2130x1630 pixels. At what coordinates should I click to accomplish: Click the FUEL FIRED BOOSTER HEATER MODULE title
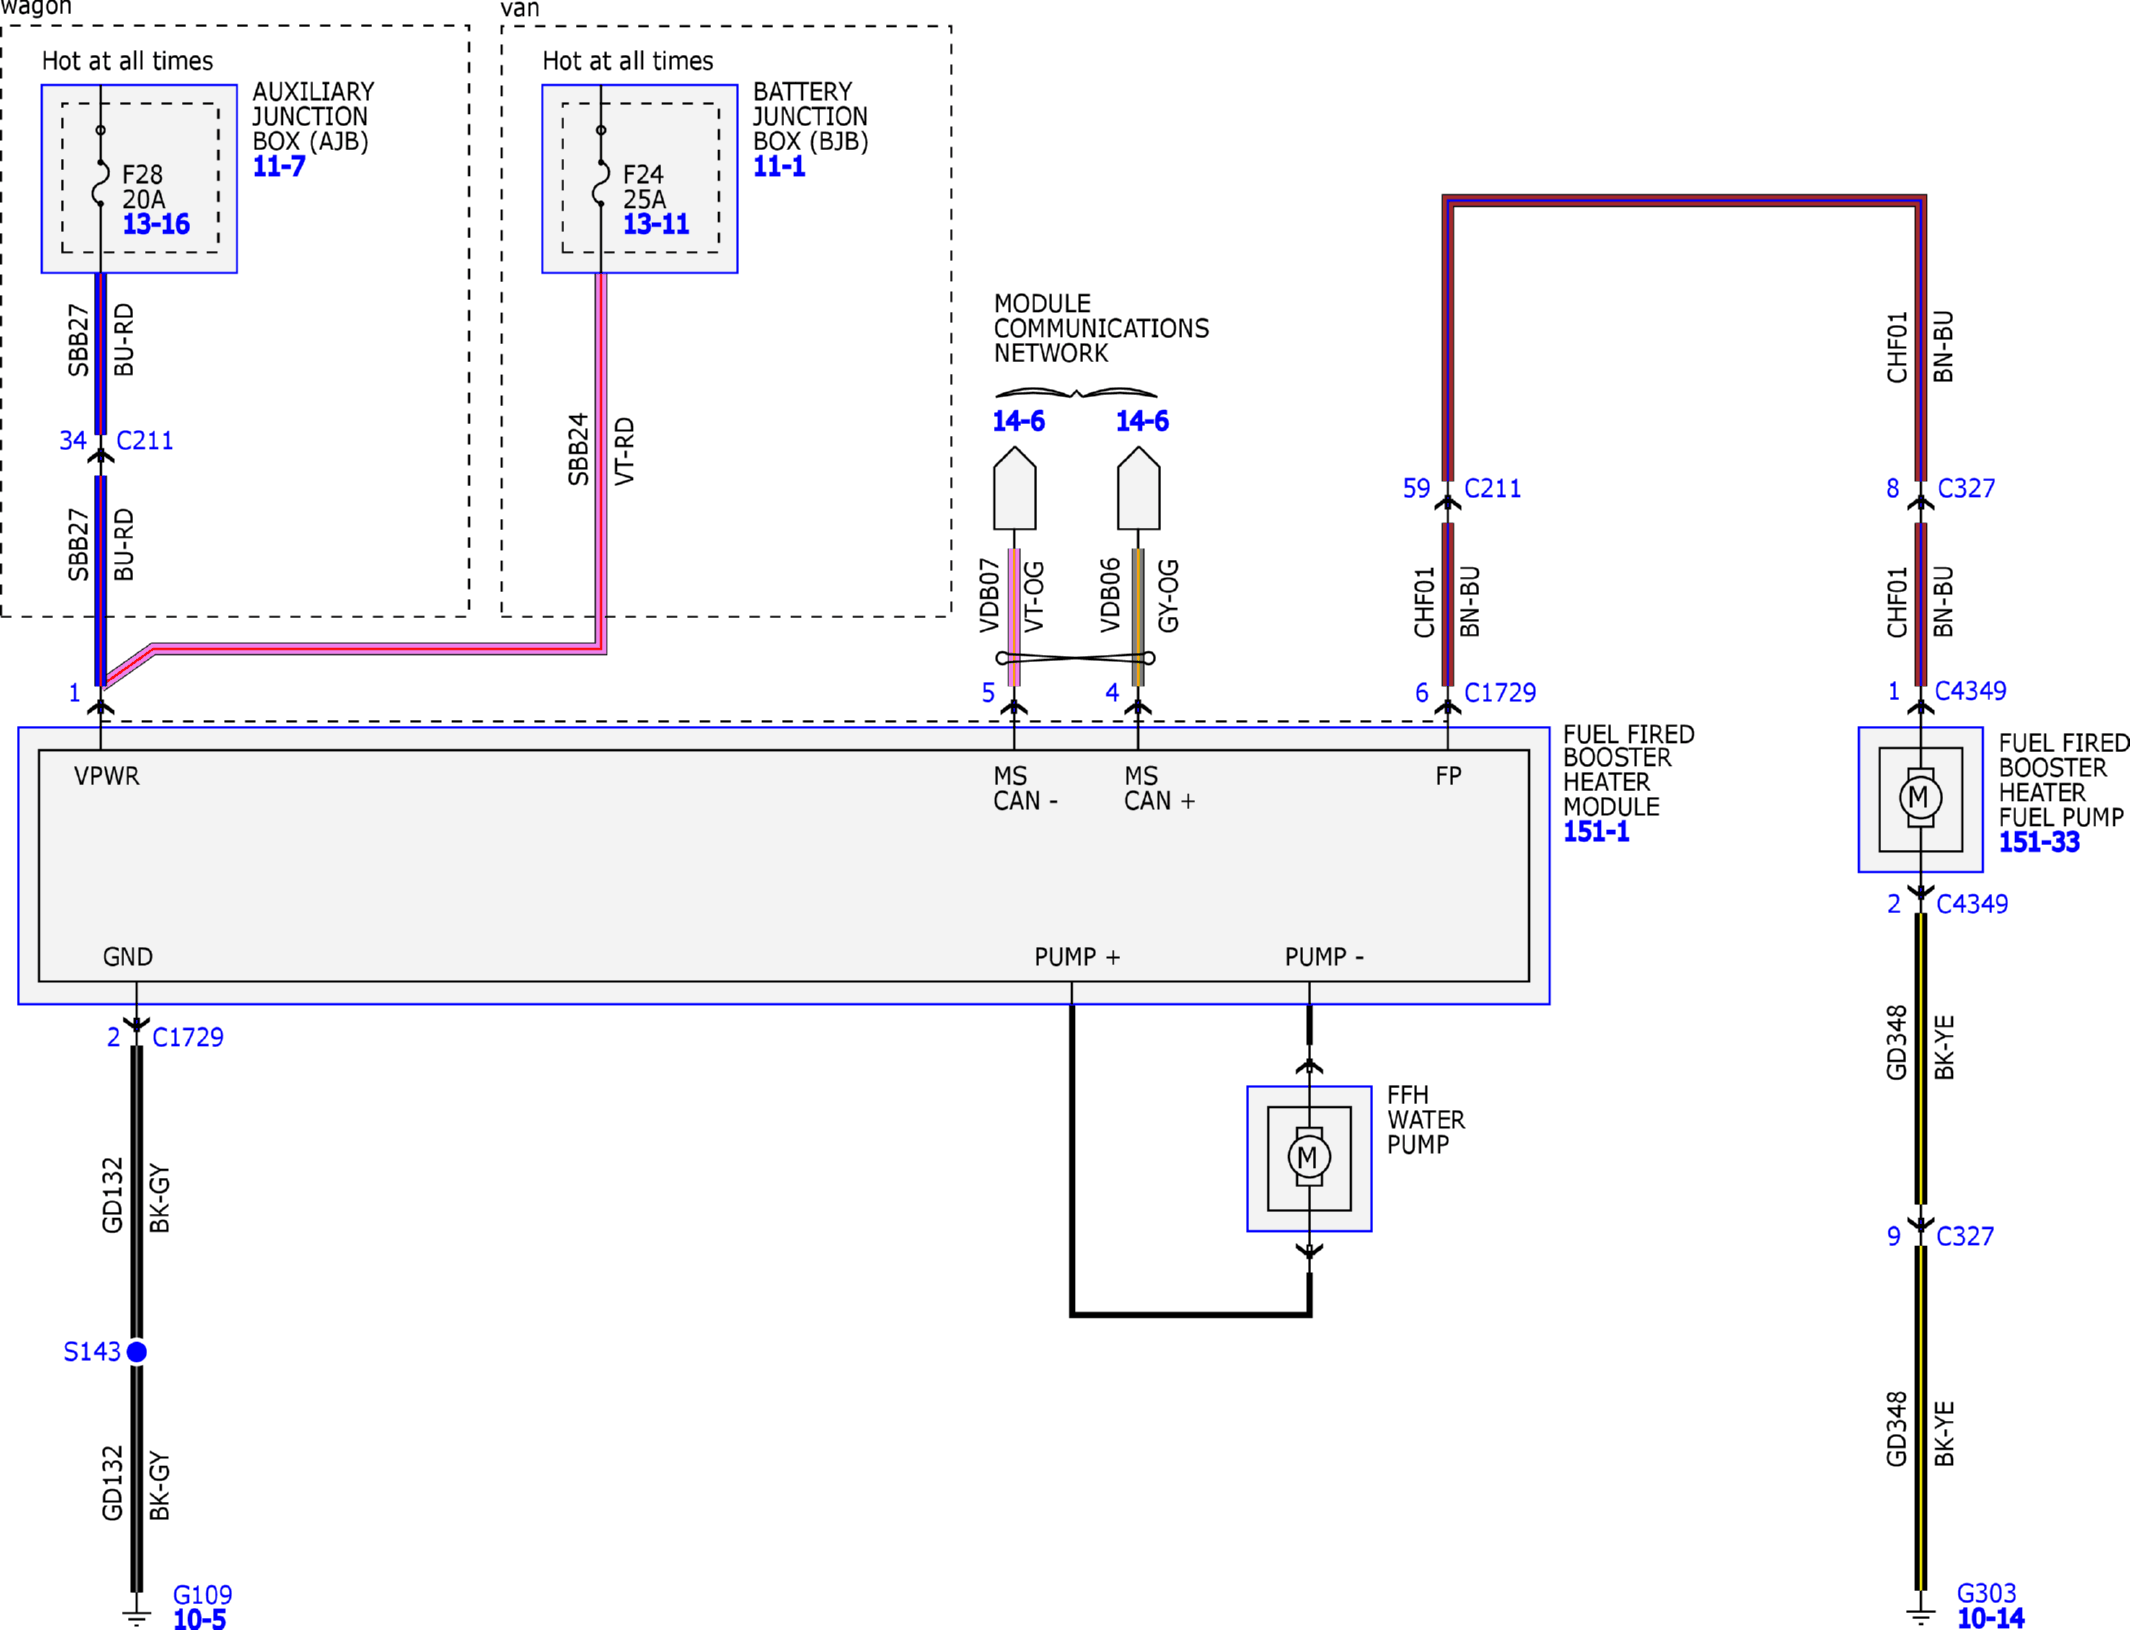pyautogui.click(x=1629, y=771)
